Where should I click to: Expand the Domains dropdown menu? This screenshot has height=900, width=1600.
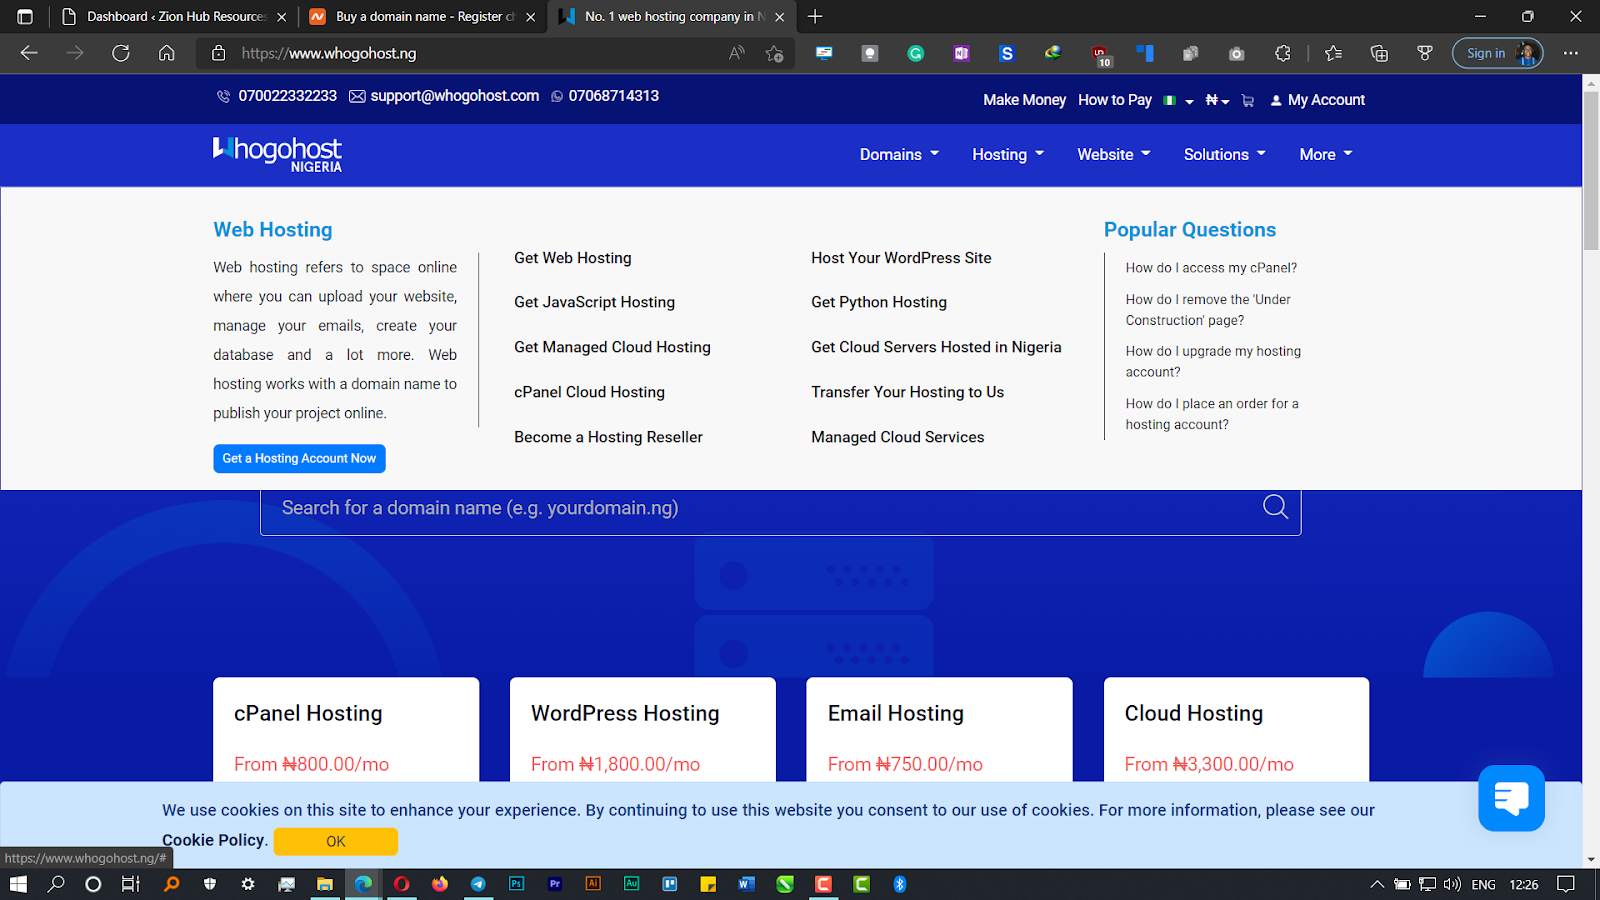point(899,154)
